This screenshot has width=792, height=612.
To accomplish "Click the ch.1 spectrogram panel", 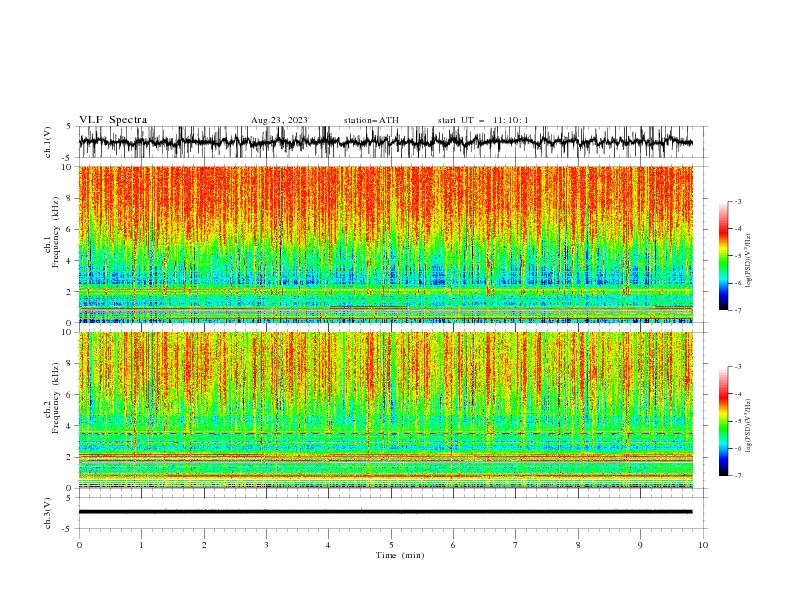I will pos(385,244).
